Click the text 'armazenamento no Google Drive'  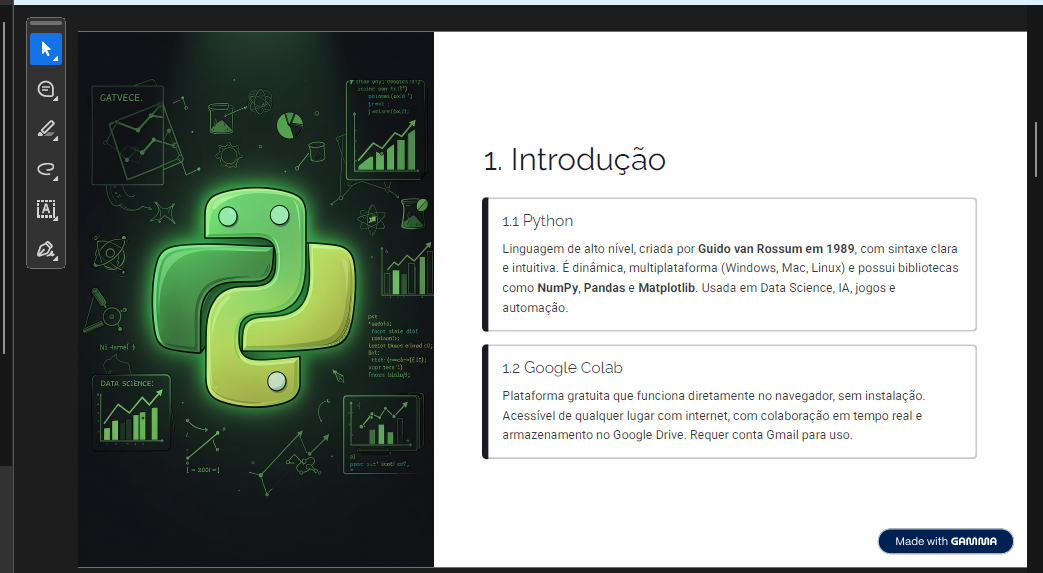click(594, 435)
